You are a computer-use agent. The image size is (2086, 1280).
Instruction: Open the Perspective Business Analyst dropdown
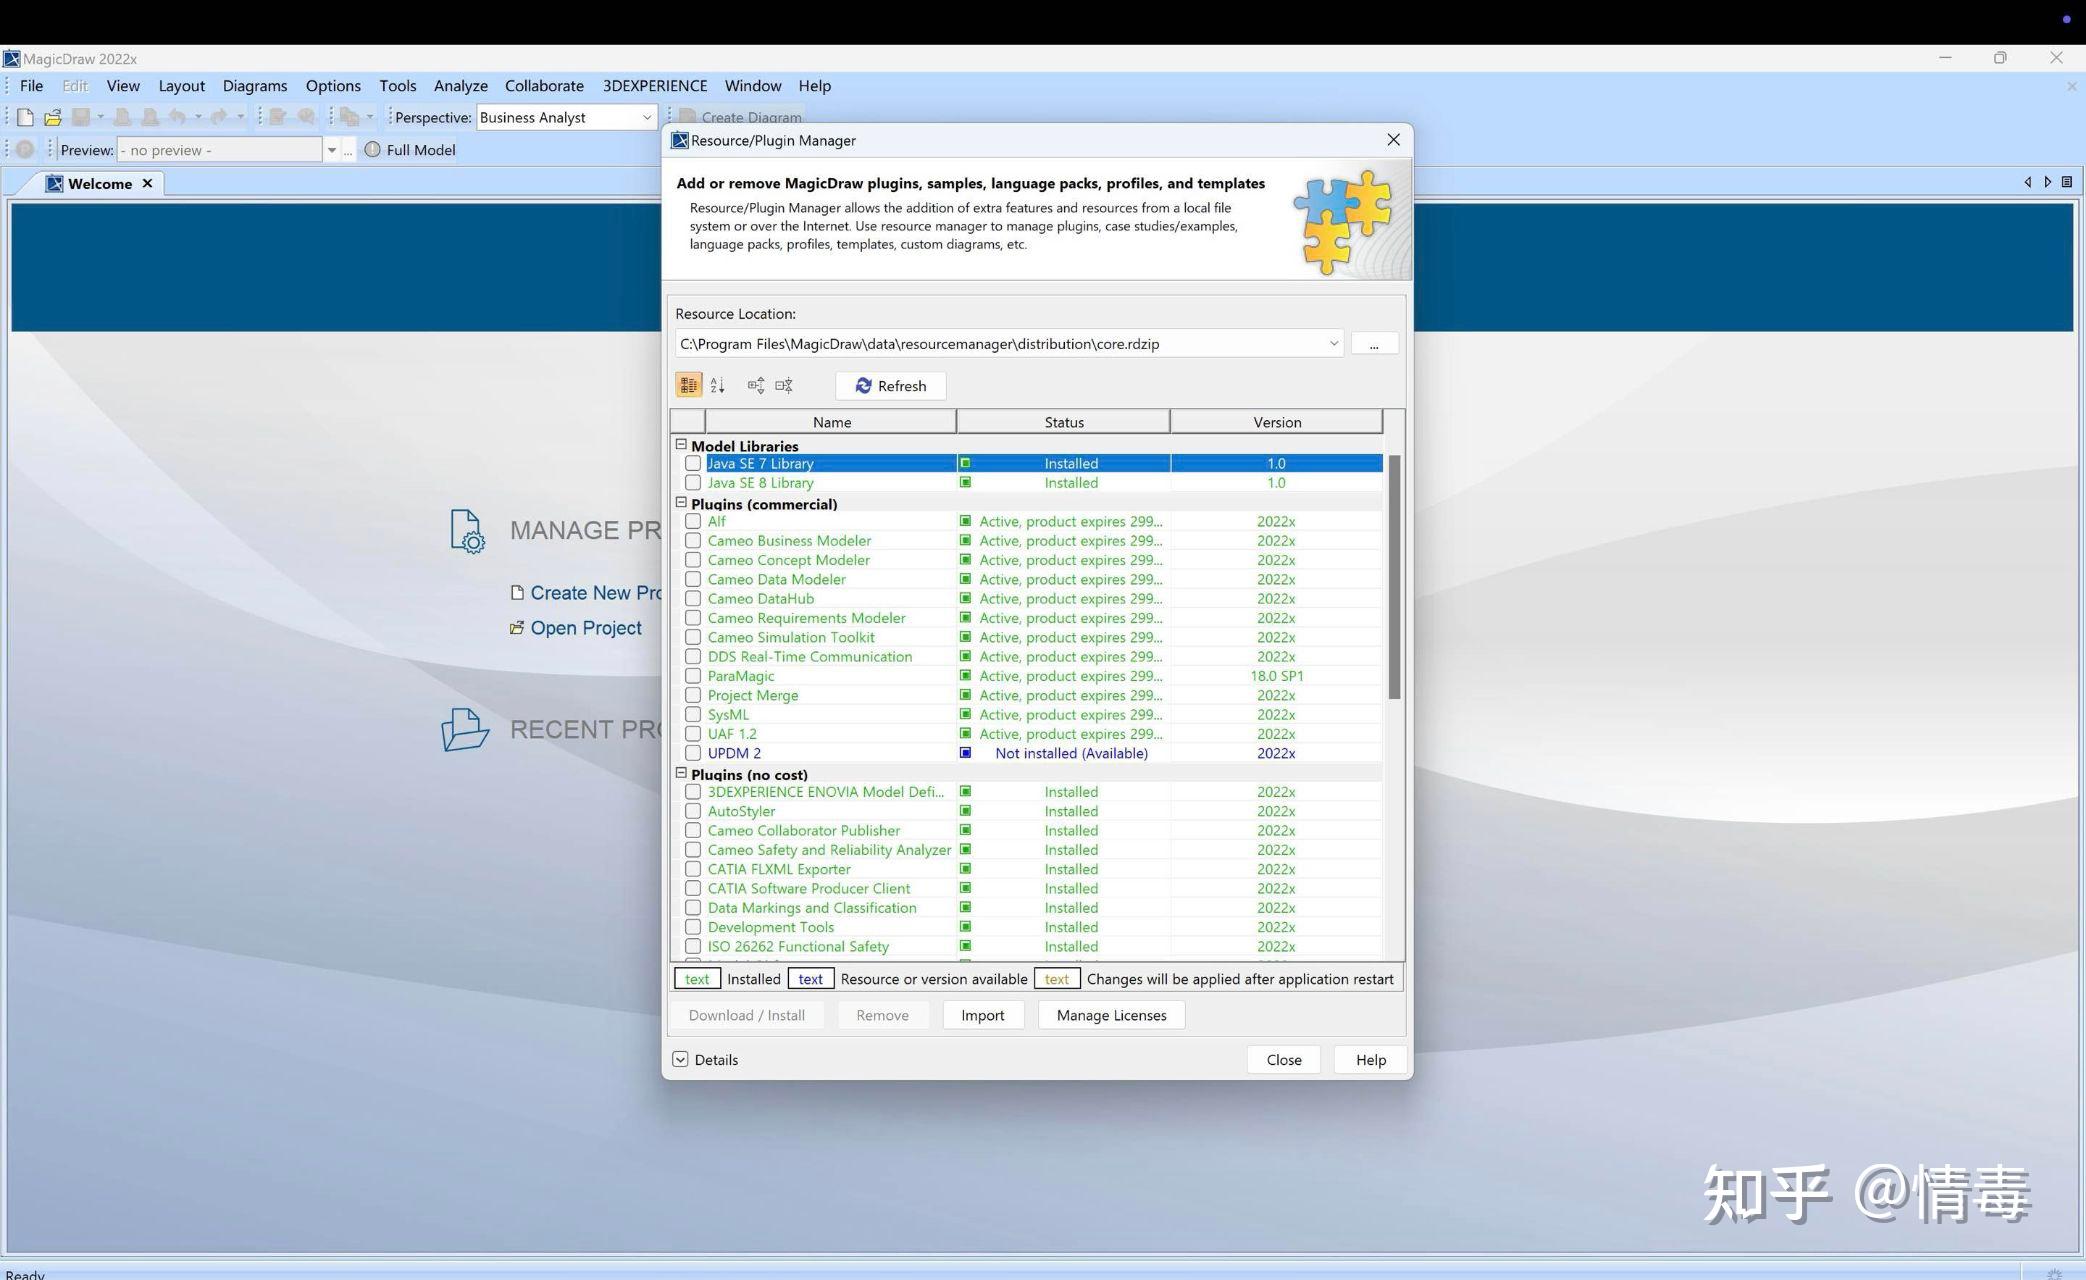[x=646, y=117]
